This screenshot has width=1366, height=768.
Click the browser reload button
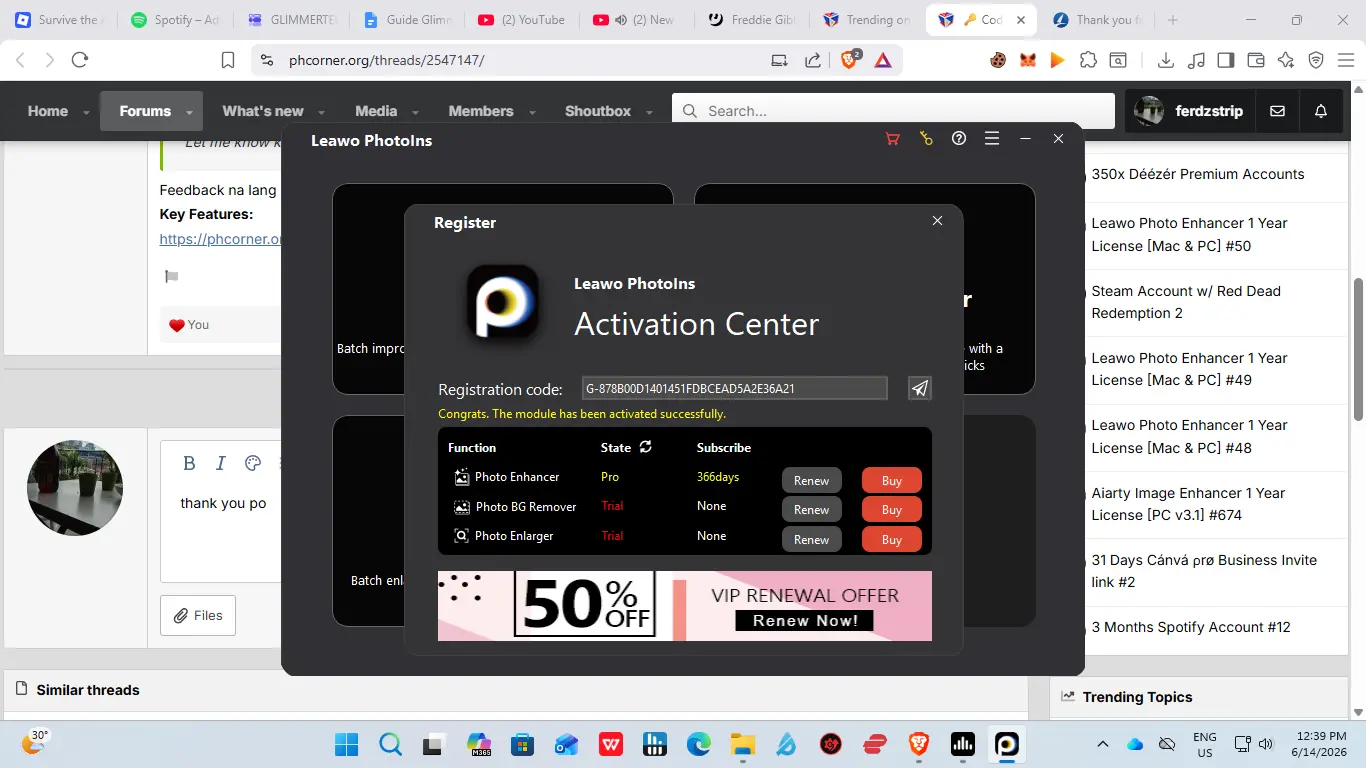[80, 60]
